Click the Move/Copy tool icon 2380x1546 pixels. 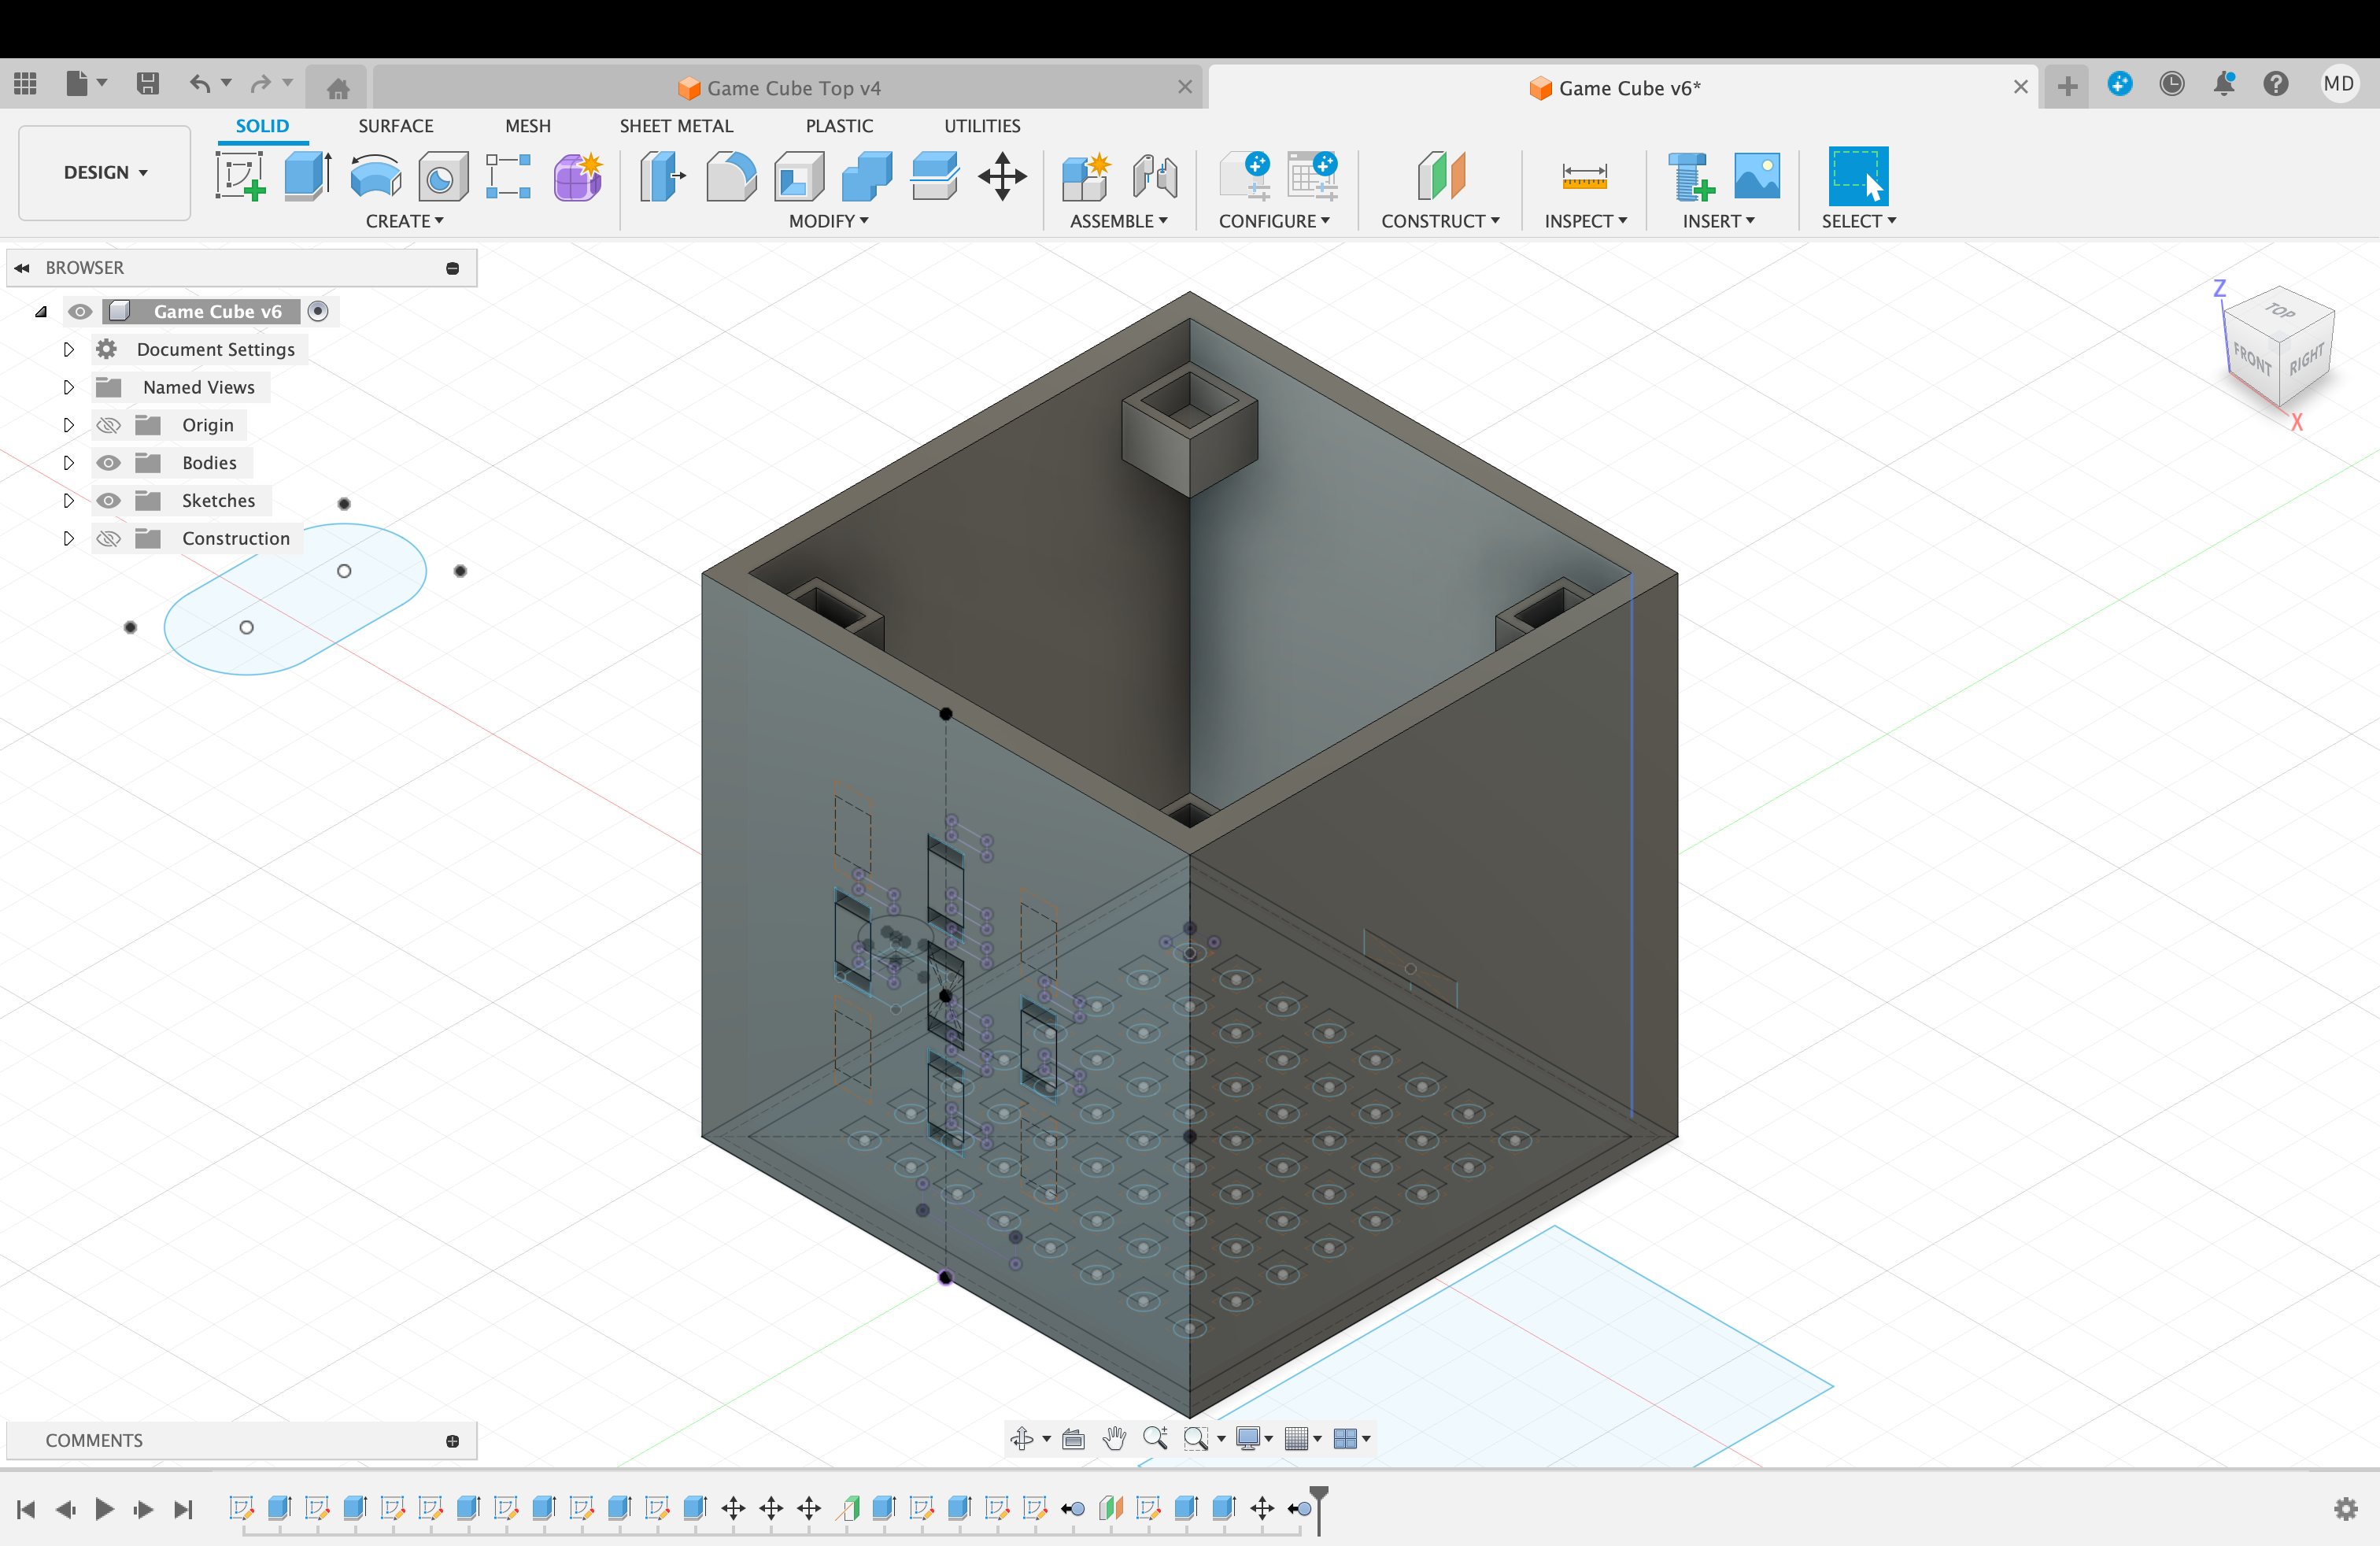click(1002, 176)
